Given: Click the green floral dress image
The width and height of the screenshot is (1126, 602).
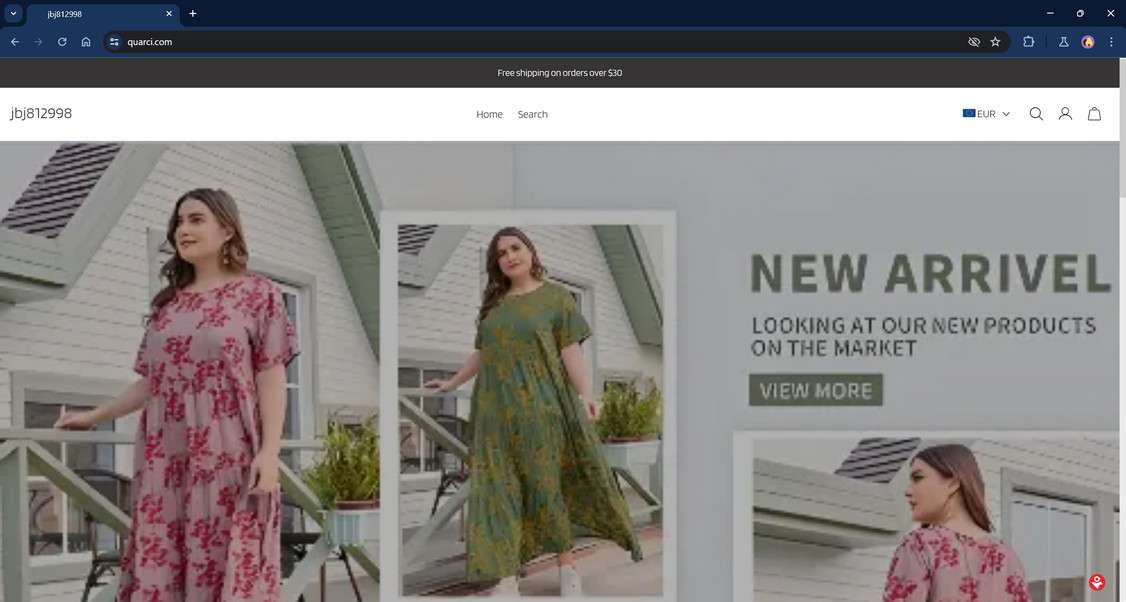Looking at the screenshot, I should pyautogui.click(x=529, y=409).
